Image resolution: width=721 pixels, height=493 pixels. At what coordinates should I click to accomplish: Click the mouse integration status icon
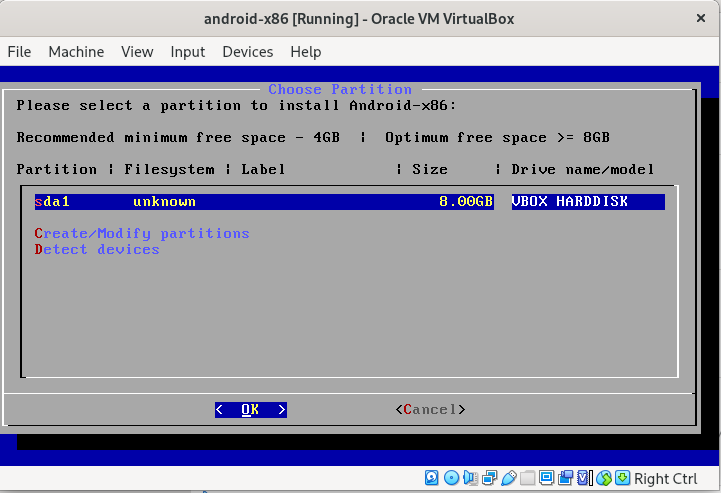click(x=605, y=478)
